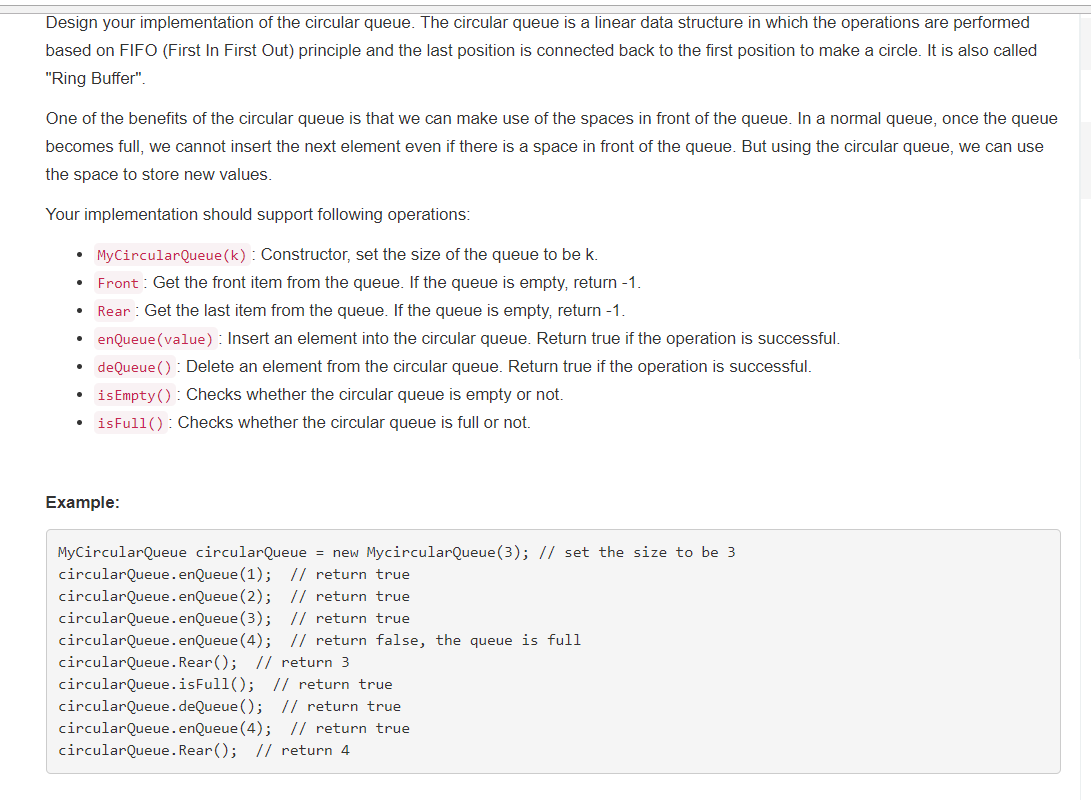This screenshot has height=800, width=1091.
Task: Click the Example heading
Action: click(x=83, y=502)
